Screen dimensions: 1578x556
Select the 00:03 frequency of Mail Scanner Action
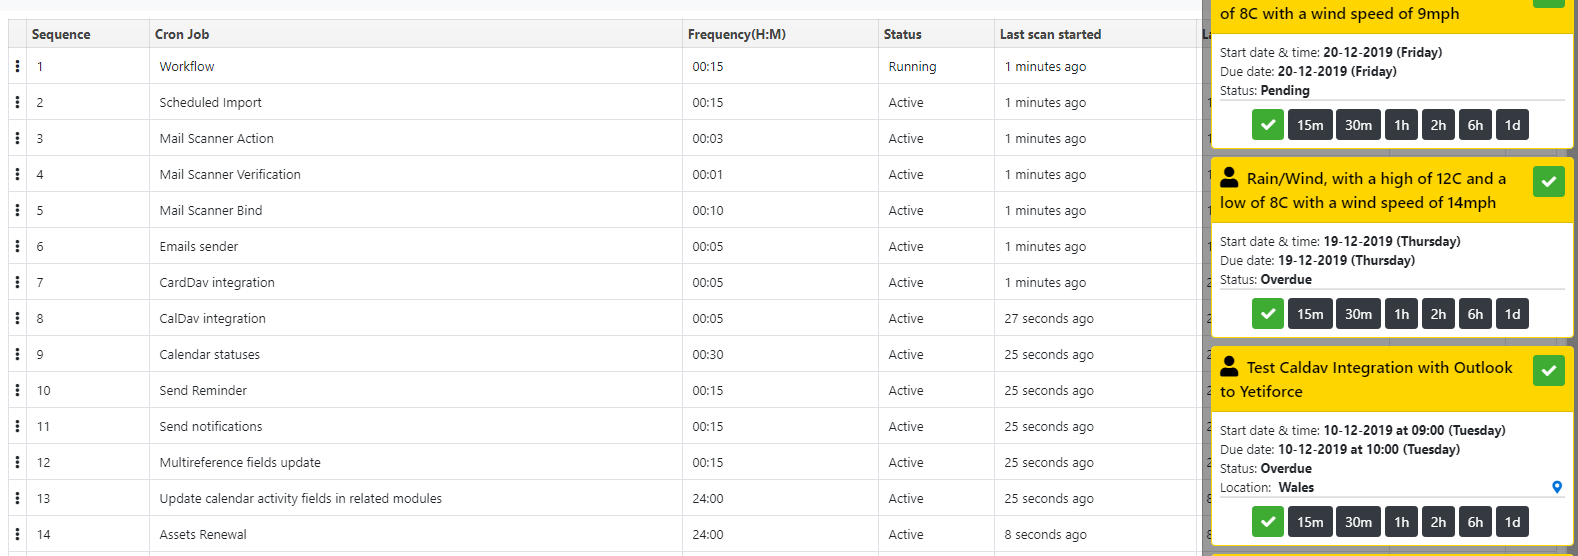[x=708, y=138]
